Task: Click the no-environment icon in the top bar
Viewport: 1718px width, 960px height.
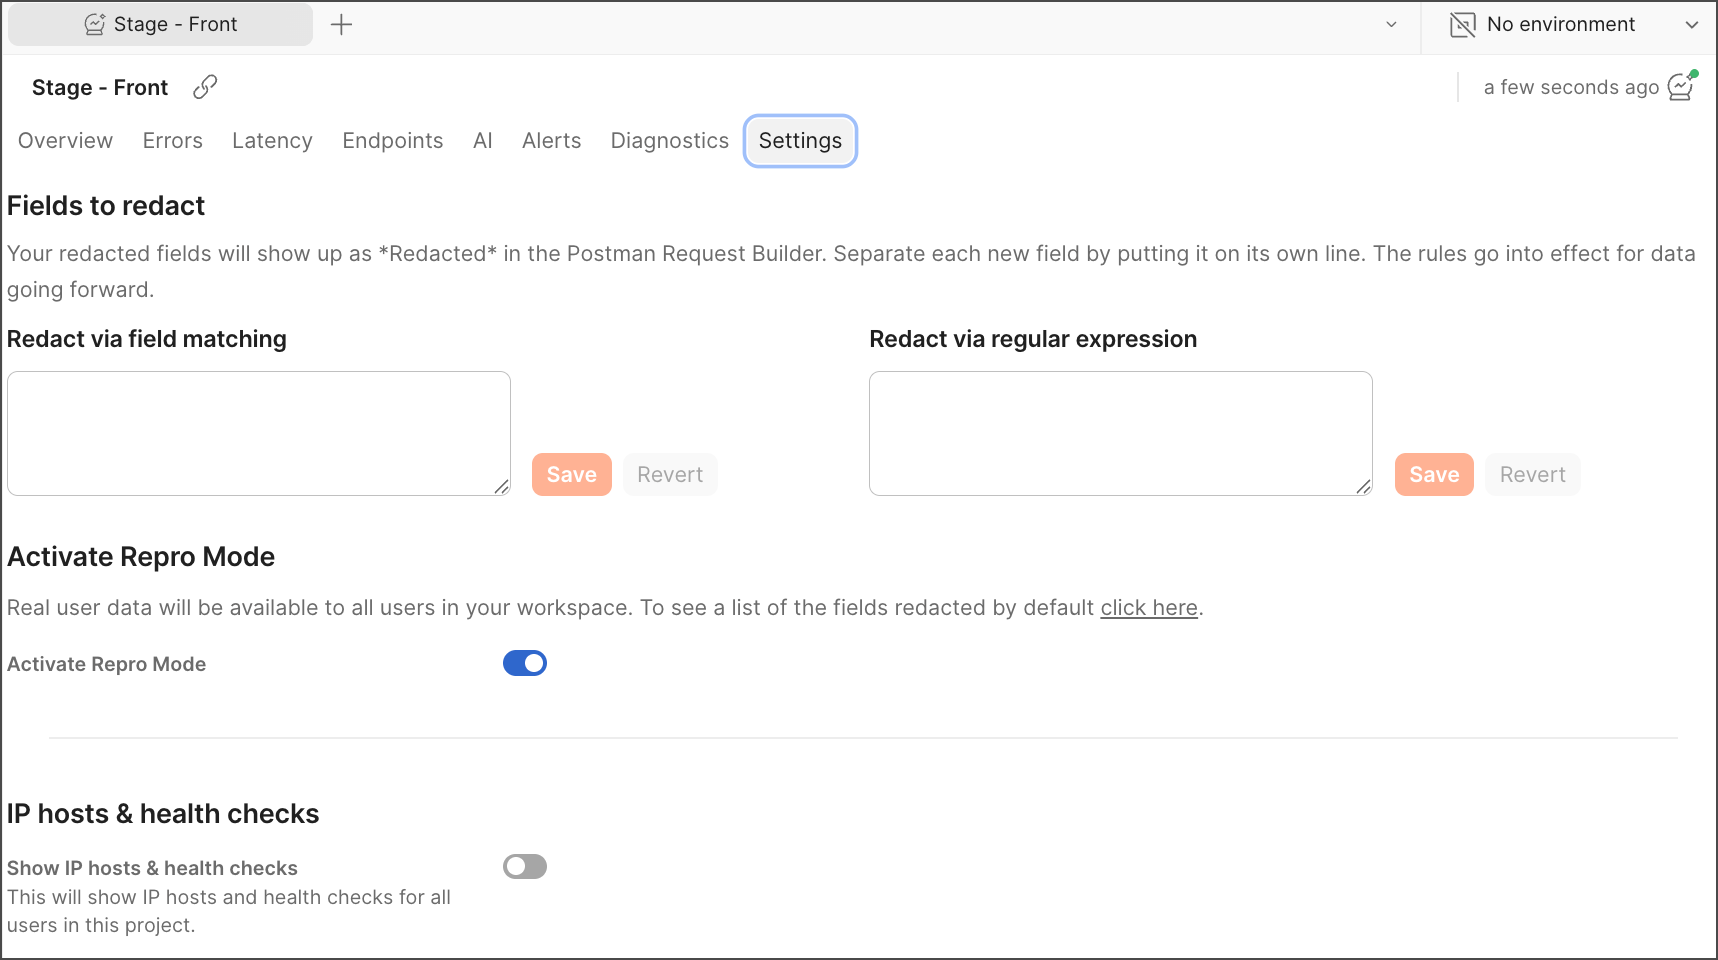Action: (x=1462, y=25)
